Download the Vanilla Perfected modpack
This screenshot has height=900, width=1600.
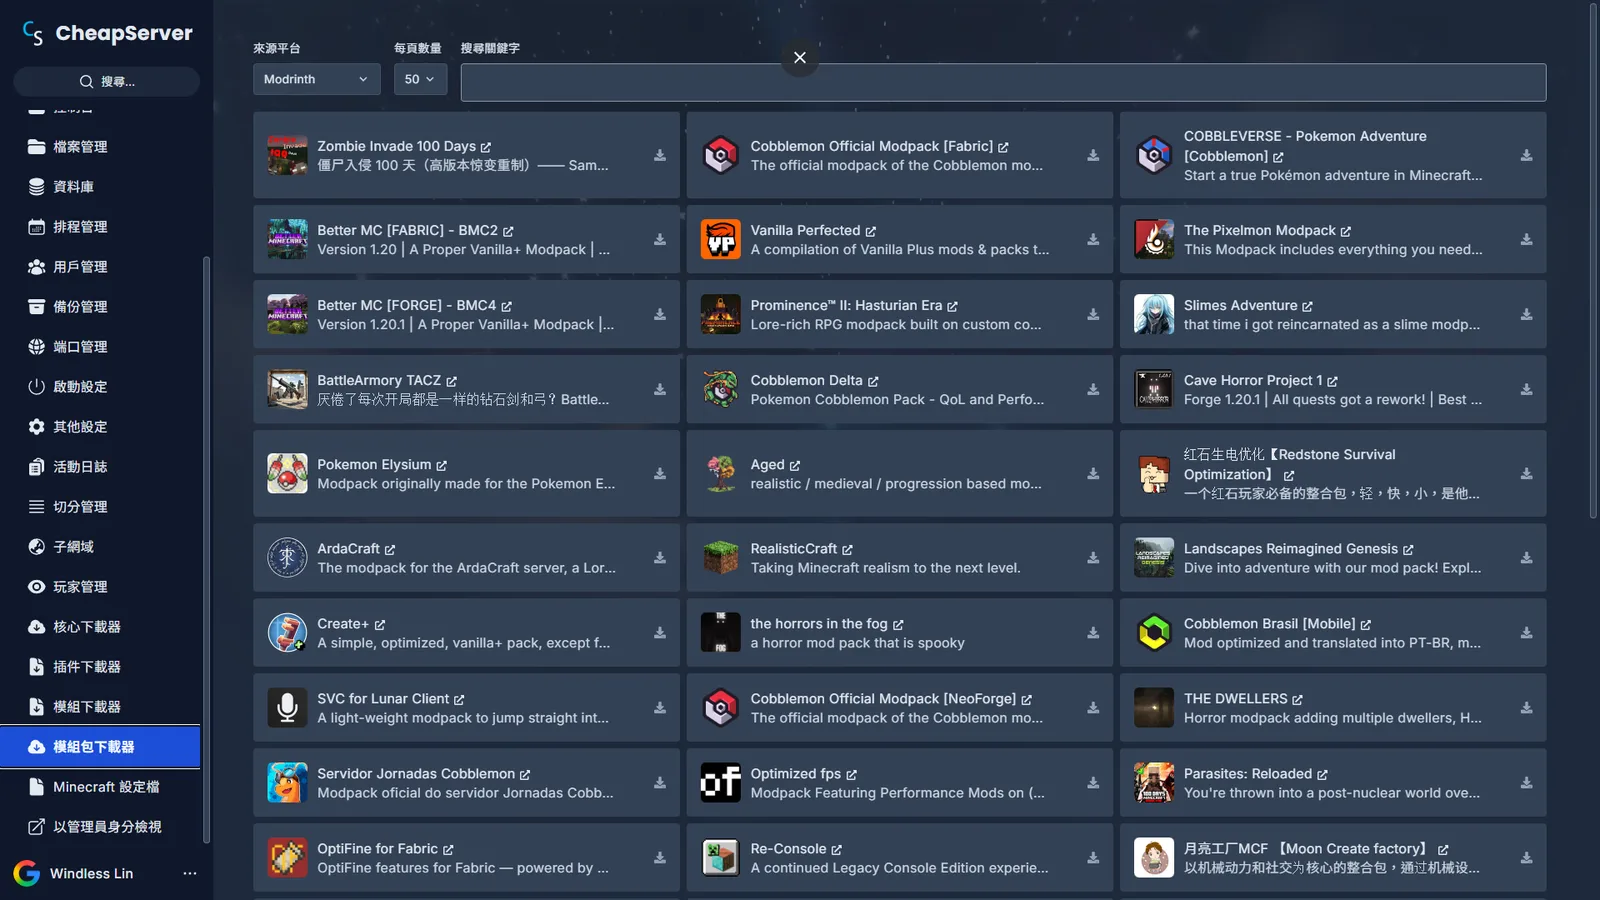[1093, 240]
